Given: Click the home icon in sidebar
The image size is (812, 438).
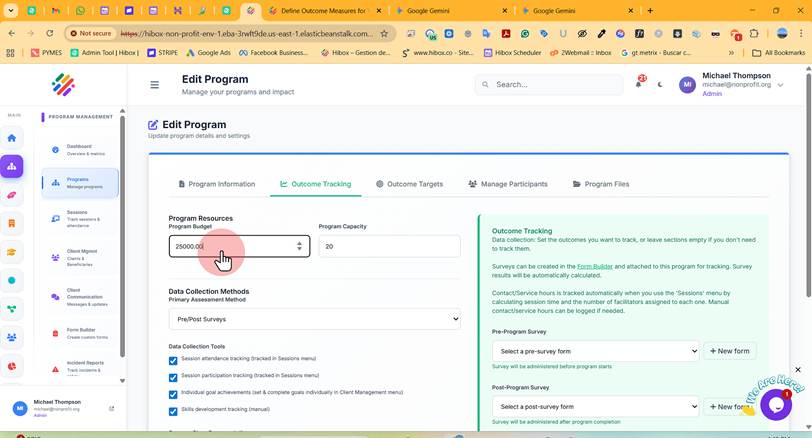Looking at the screenshot, I should 12,138.
